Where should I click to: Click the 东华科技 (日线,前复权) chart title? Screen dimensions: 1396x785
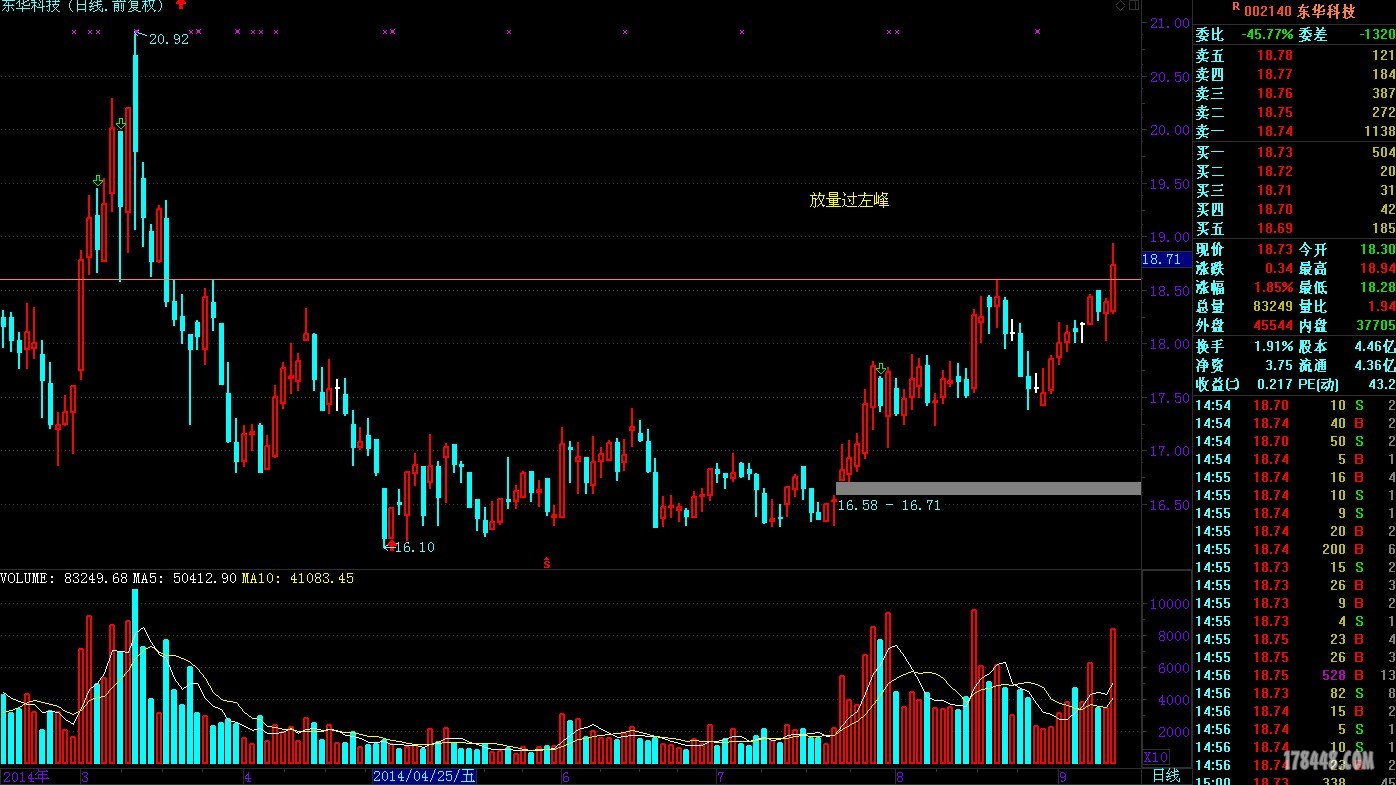coord(83,7)
